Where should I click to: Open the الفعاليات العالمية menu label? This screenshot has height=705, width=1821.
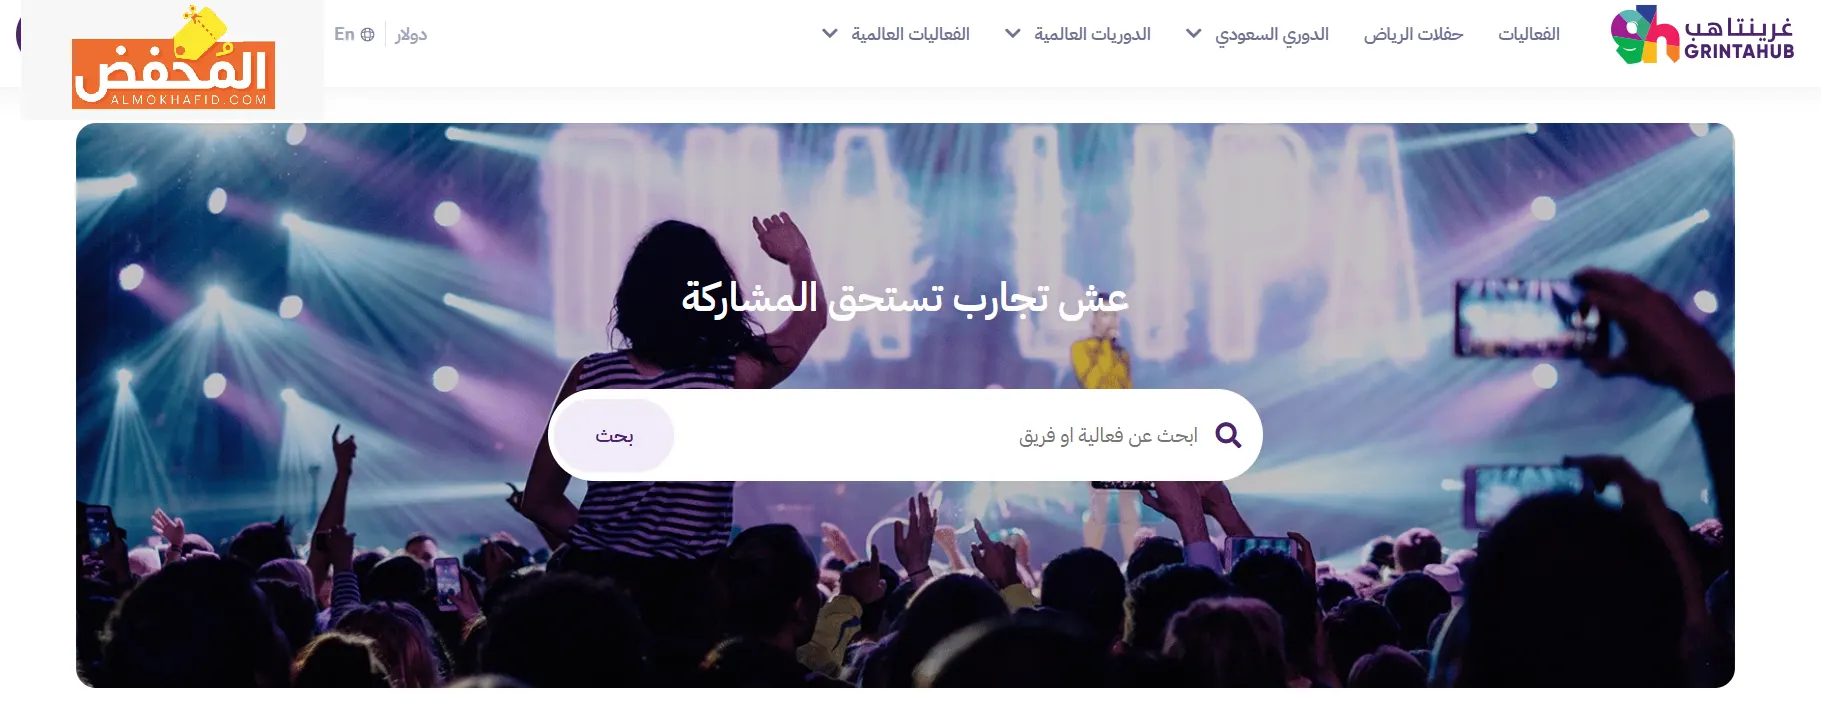tap(910, 34)
